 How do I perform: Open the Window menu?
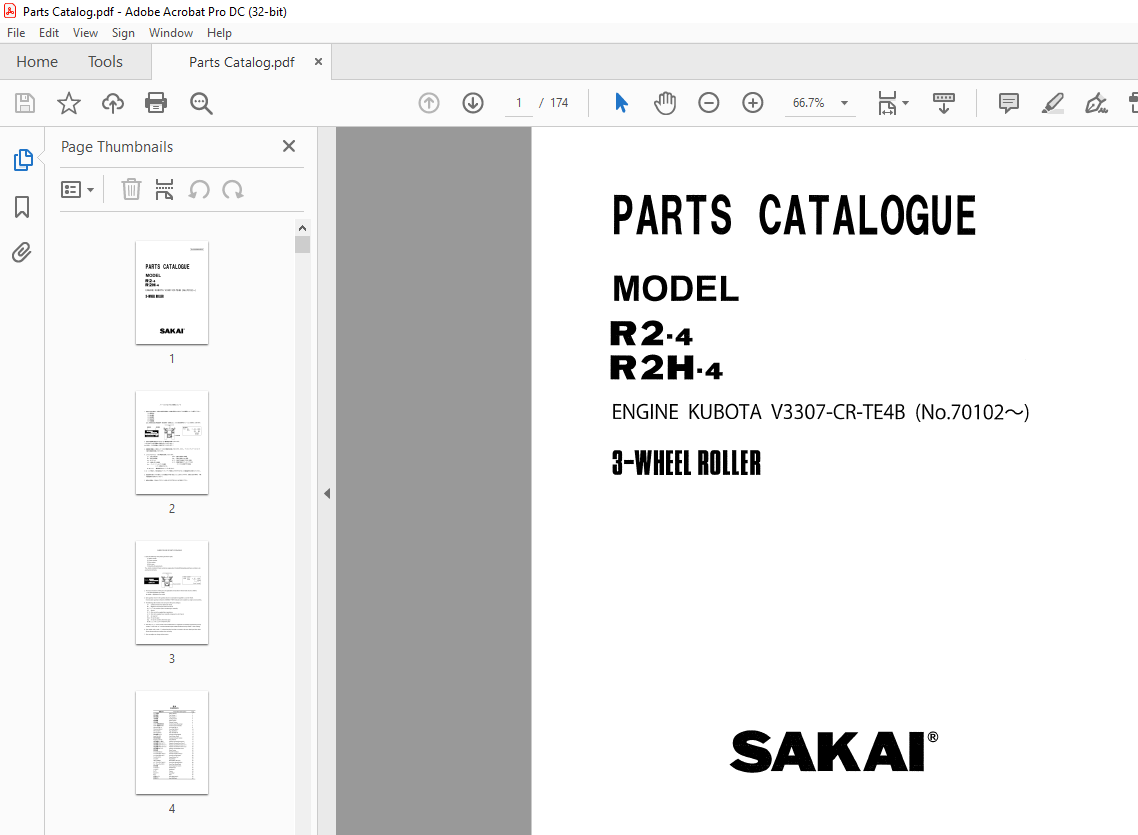[x=171, y=33]
